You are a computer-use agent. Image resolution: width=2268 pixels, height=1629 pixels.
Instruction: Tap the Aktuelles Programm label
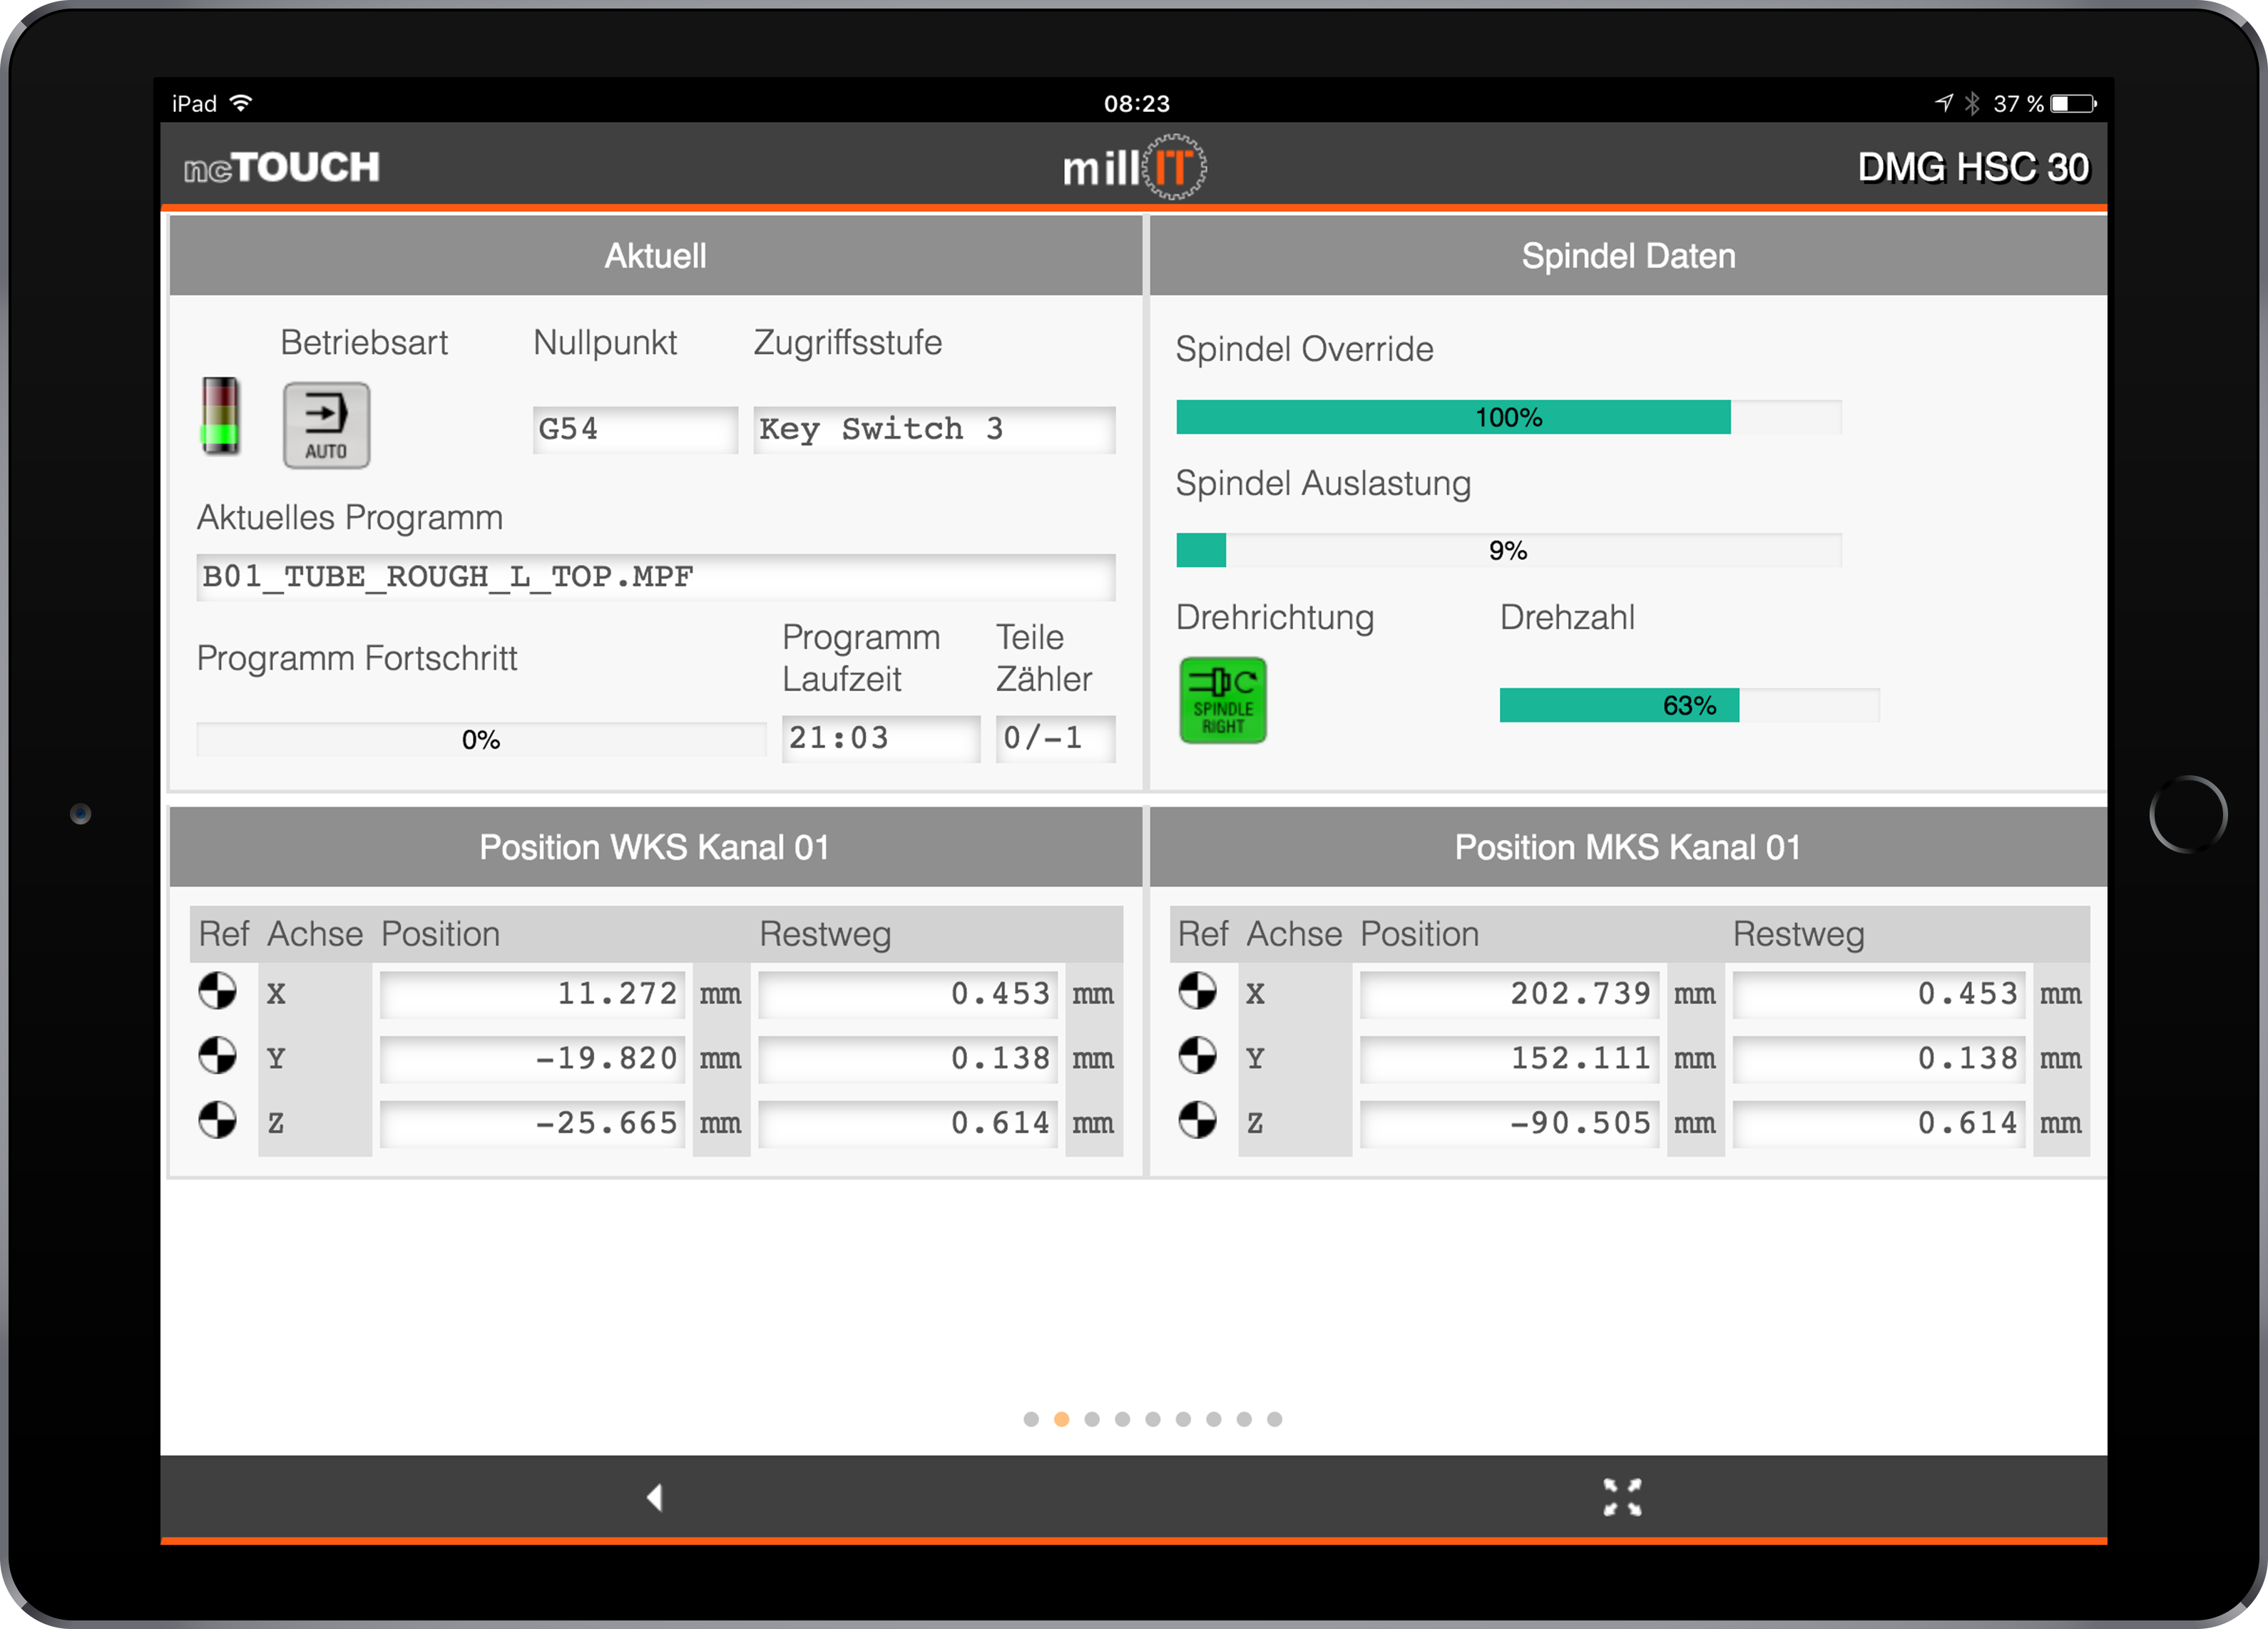click(x=349, y=518)
